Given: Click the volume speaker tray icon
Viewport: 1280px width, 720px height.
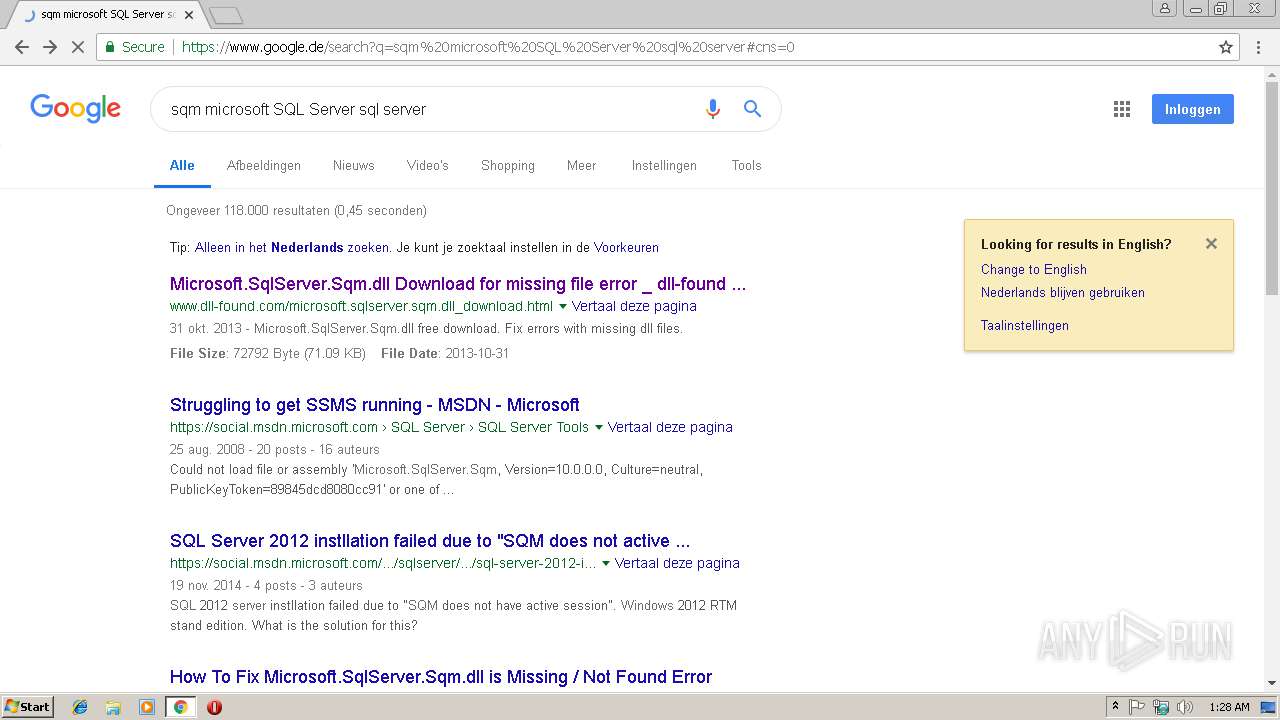Looking at the screenshot, I should pos(1185,707).
